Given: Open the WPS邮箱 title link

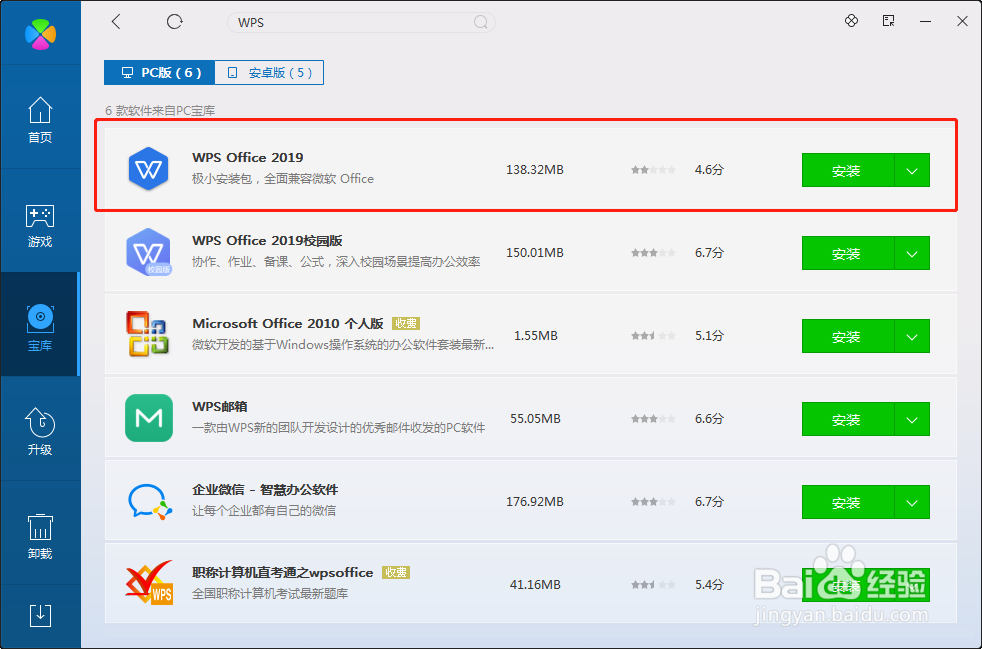Looking at the screenshot, I should point(220,407).
